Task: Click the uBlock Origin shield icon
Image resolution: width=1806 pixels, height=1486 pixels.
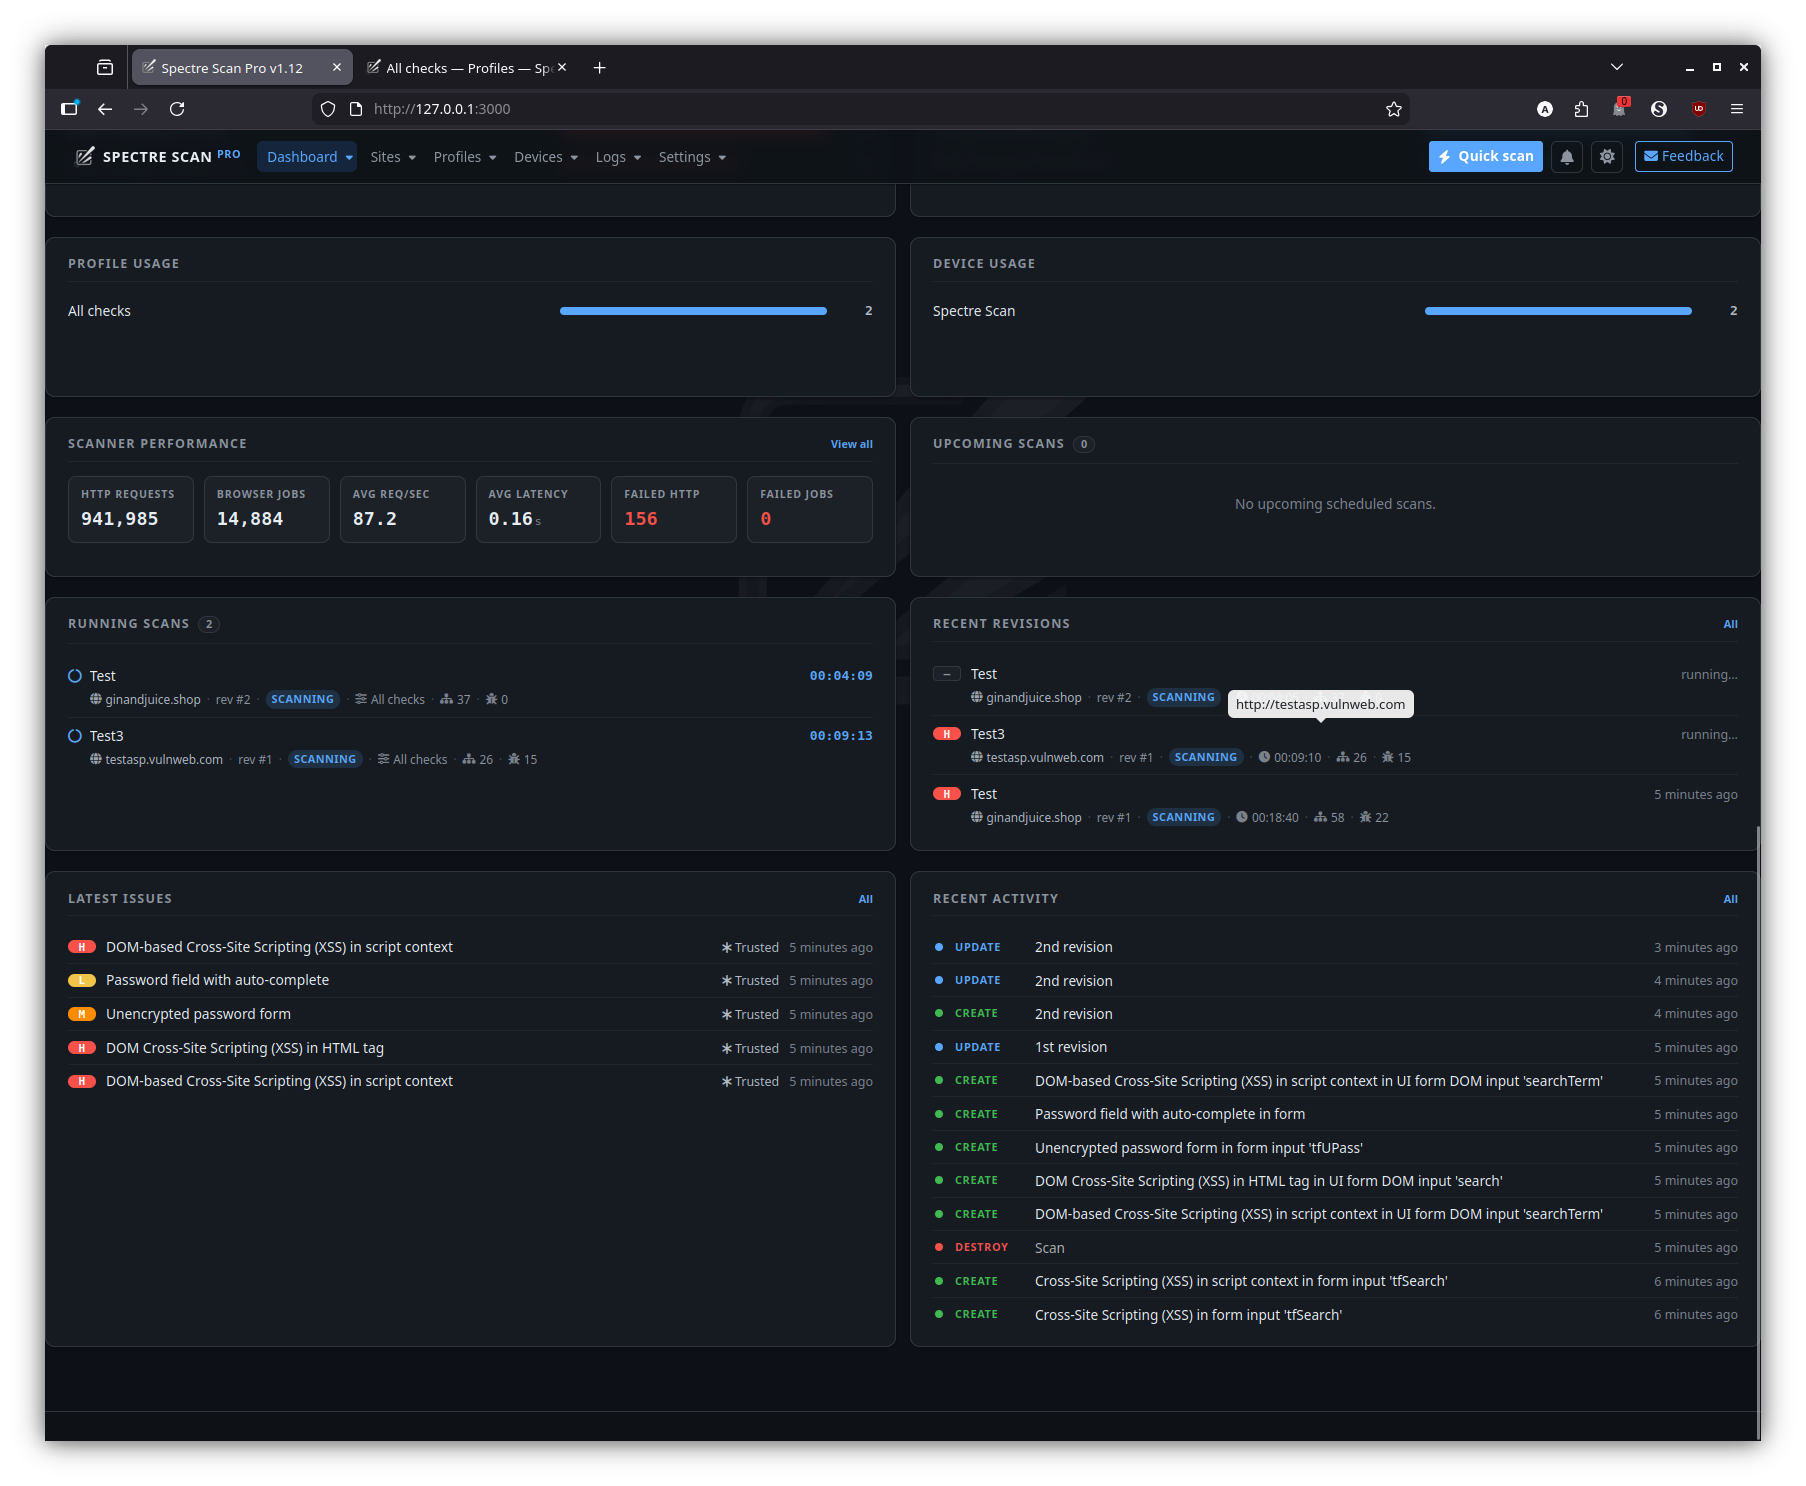Action: (1699, 109)
